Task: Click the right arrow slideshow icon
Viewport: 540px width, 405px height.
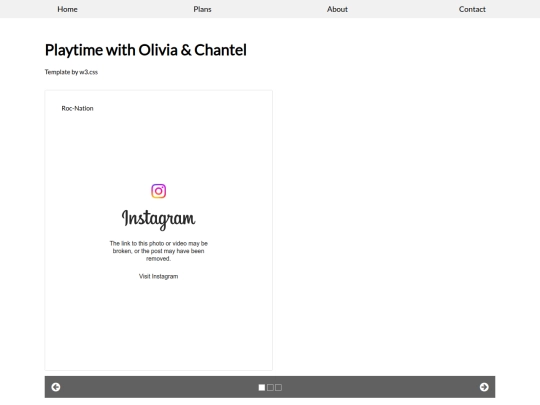Action: 484,387
